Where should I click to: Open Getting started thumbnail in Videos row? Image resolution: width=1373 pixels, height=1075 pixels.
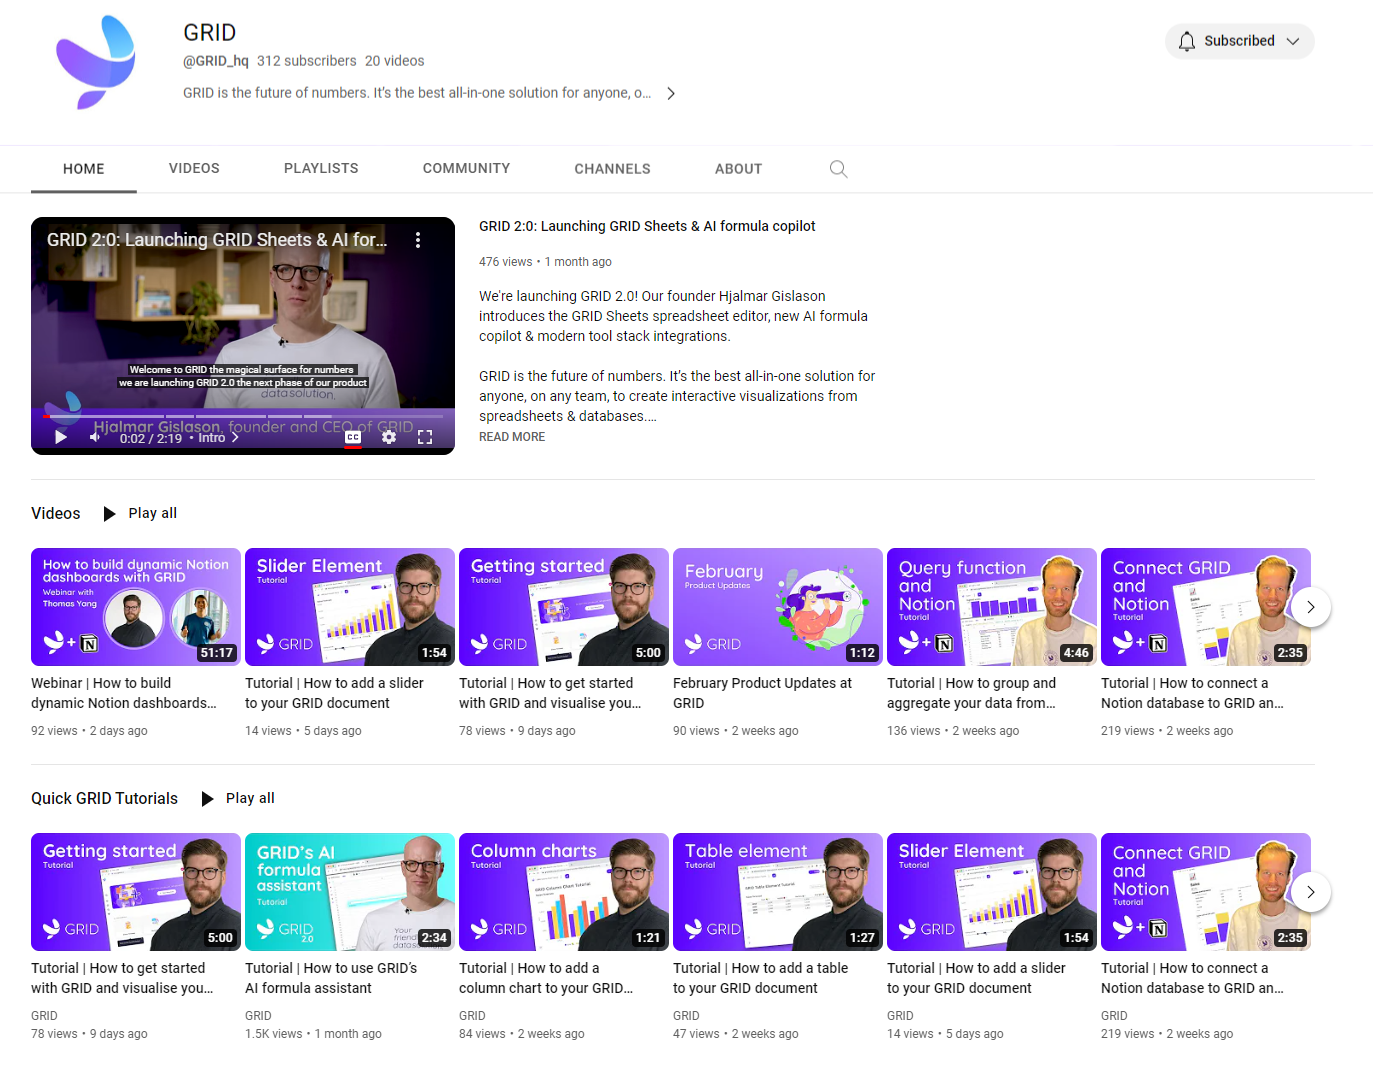(564, 607)
